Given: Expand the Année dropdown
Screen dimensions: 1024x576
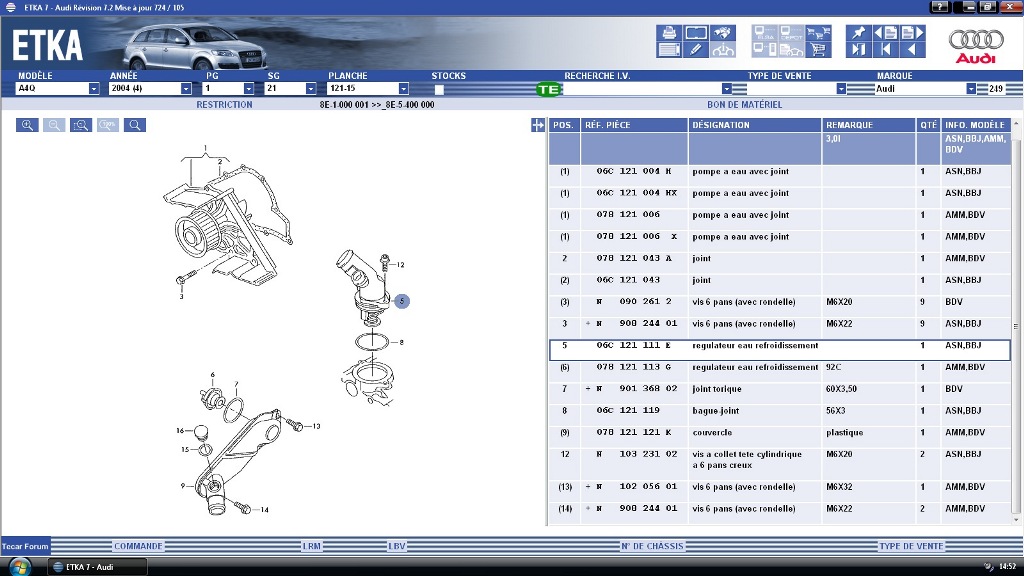Looking at the screenshot, I should tap(186, 89).
